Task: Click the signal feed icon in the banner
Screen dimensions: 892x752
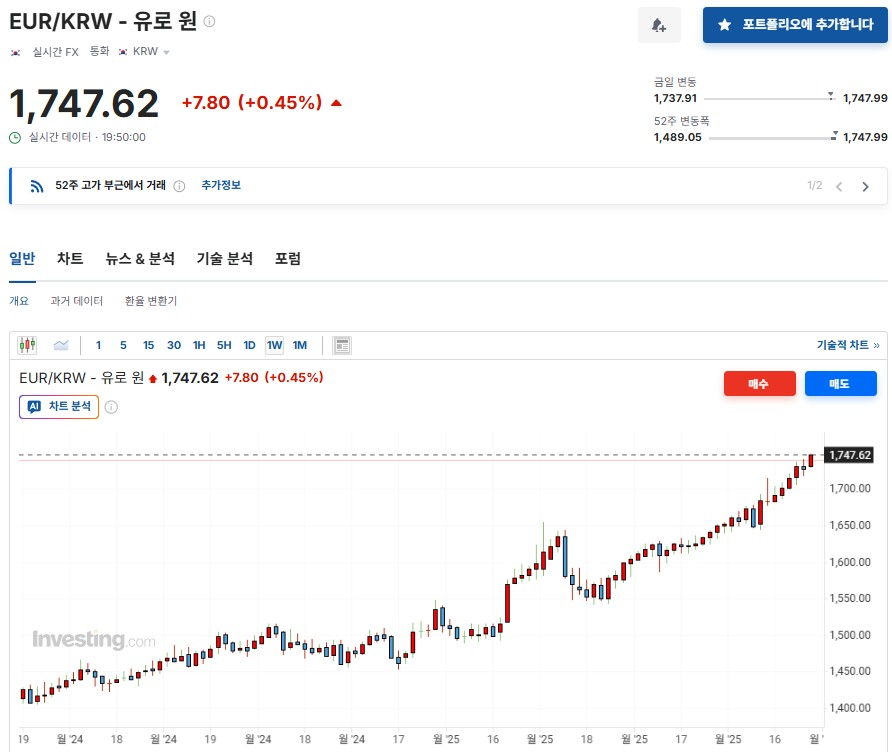Action: (37, 186)
